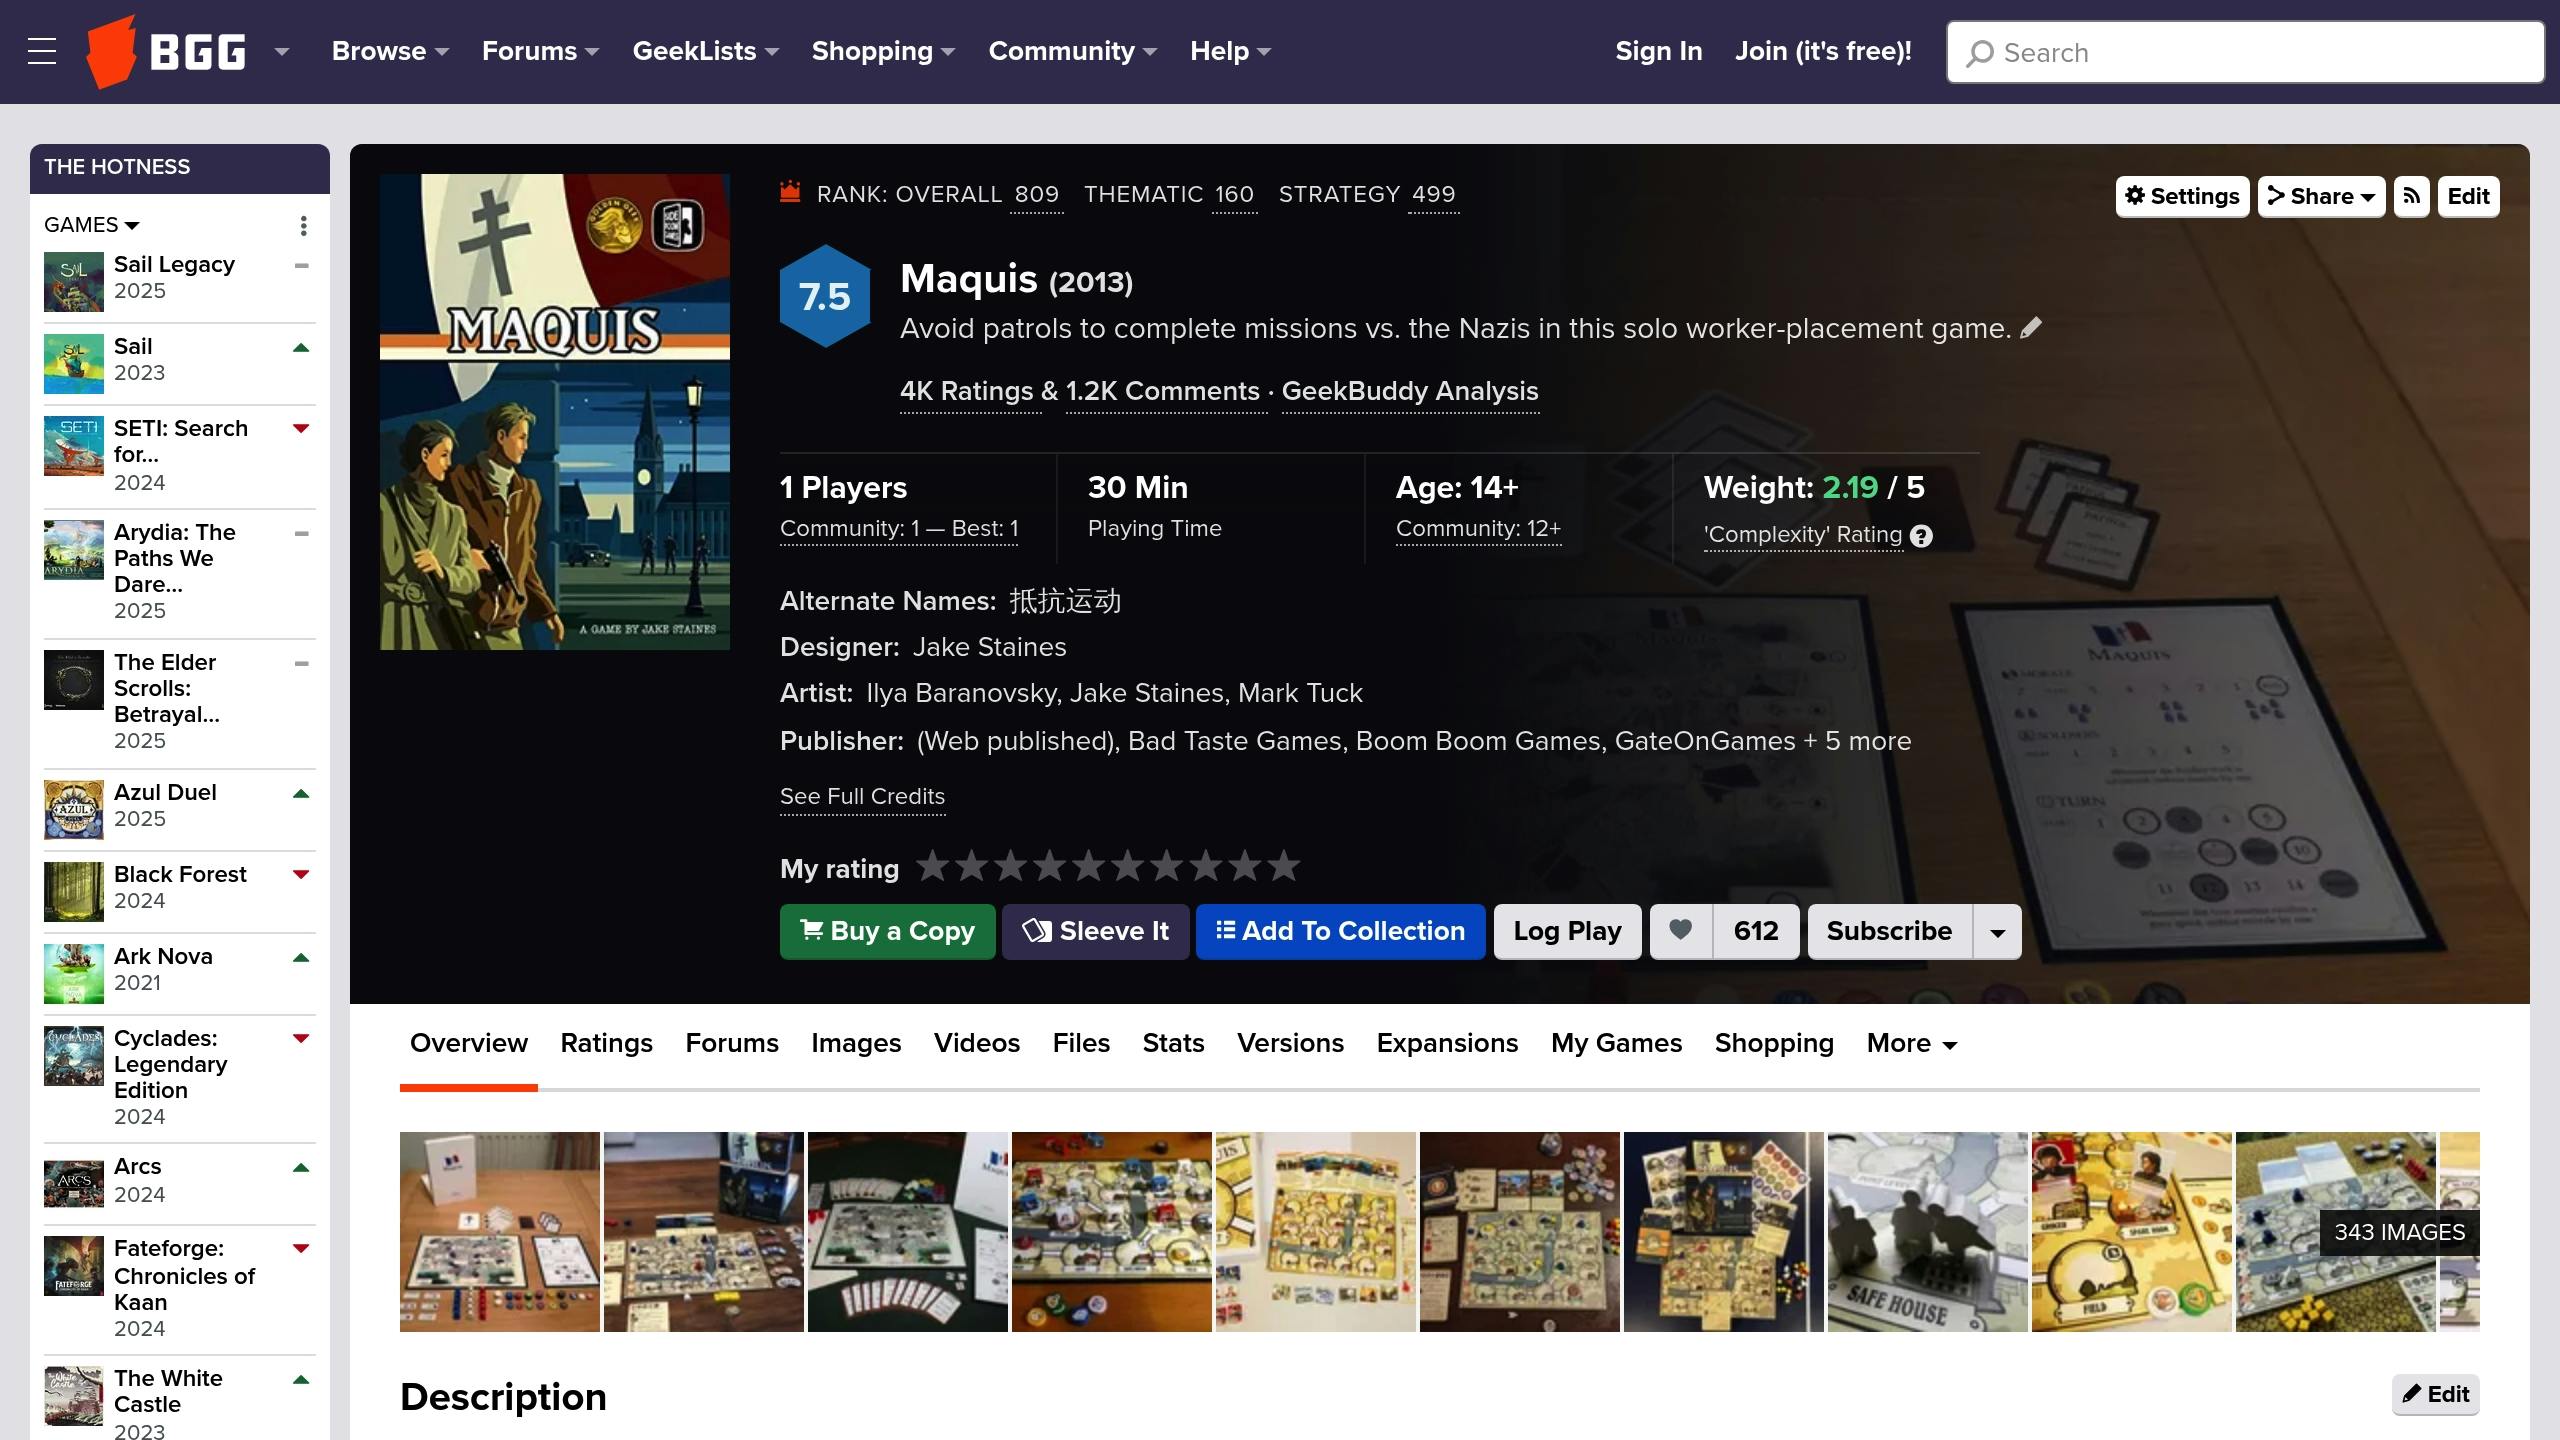Expand the More tab dropdown
The height and width of the screenshot is (1440, 2560).
point(1911,1043)
